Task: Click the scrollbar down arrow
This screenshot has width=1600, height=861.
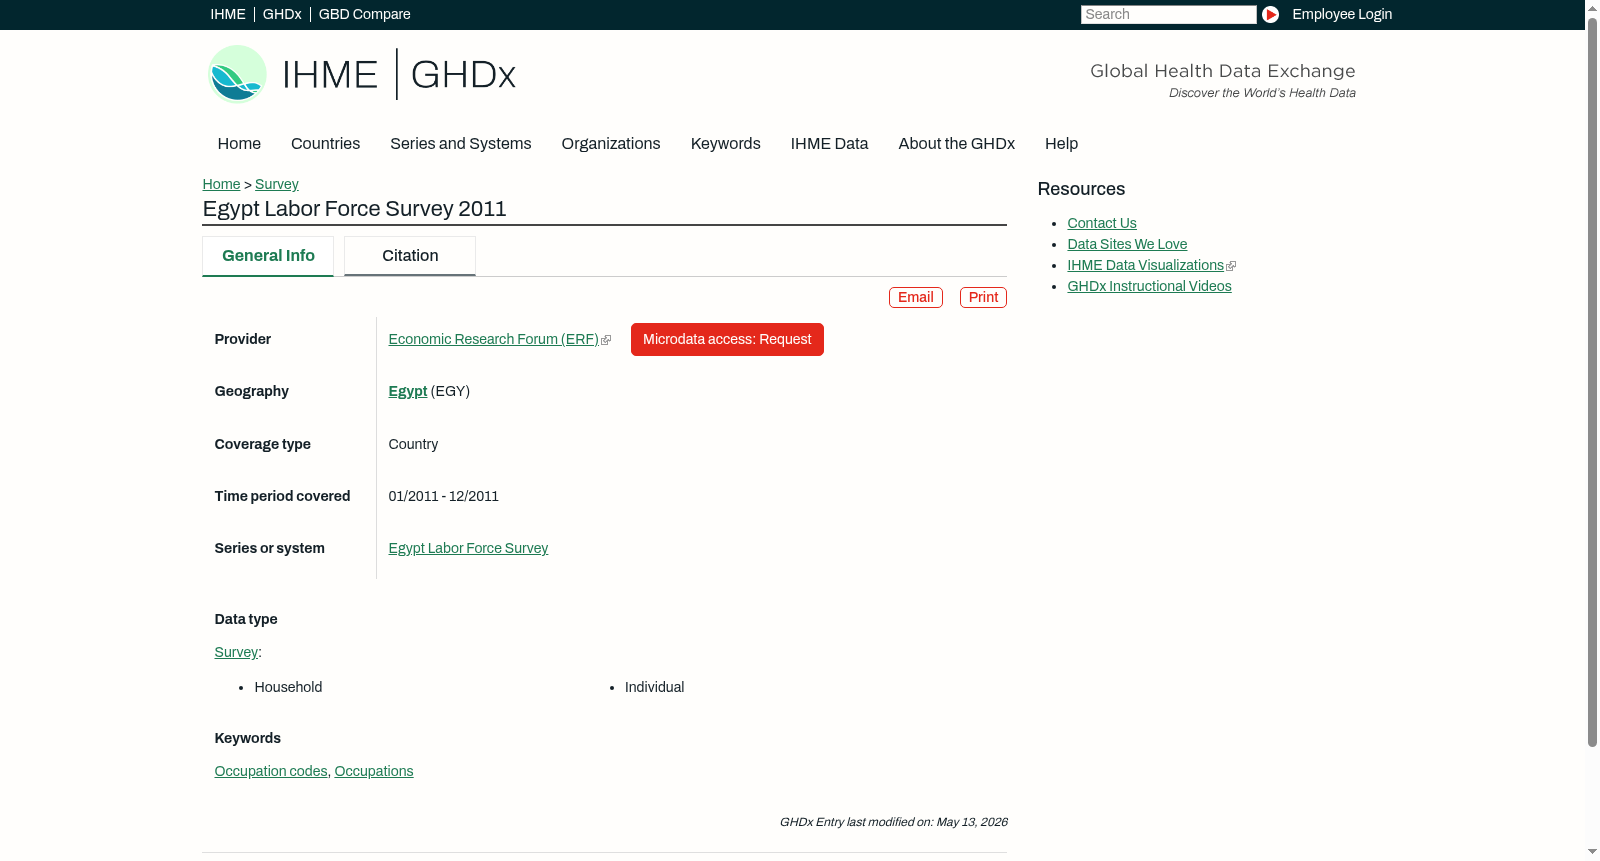Action: pos(1592,853)
